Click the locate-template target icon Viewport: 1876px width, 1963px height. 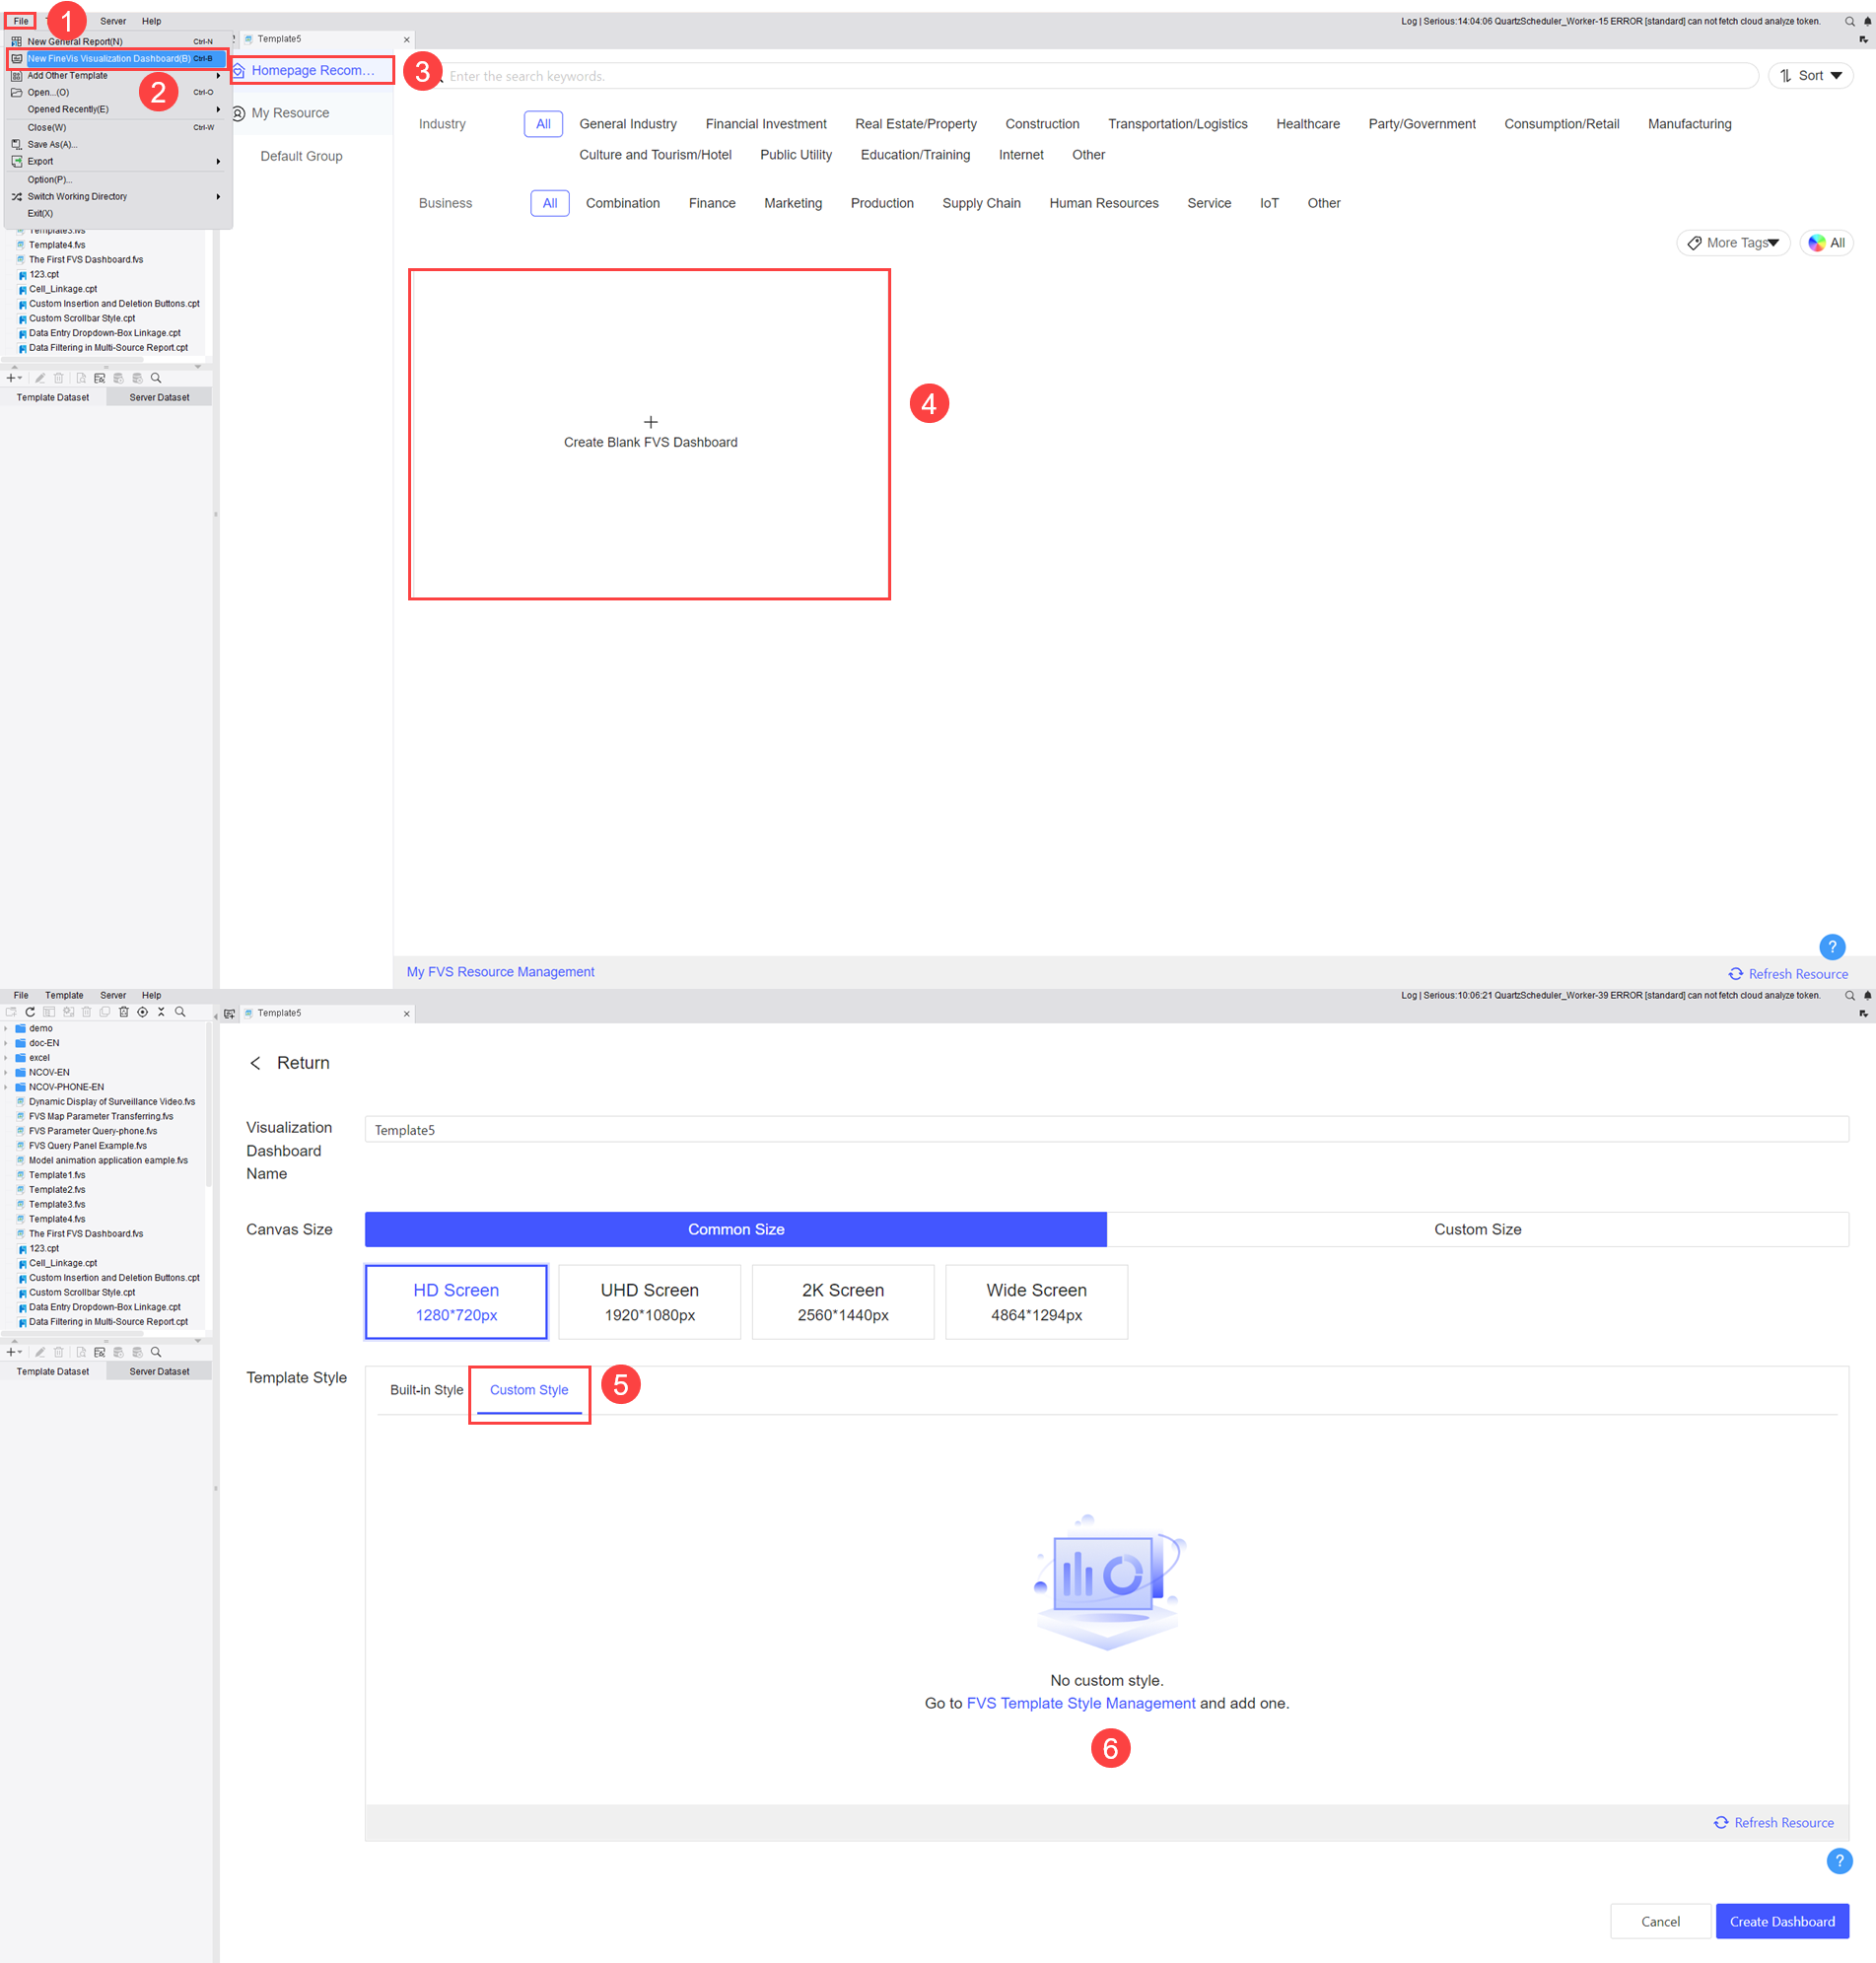coord(142,1012)
